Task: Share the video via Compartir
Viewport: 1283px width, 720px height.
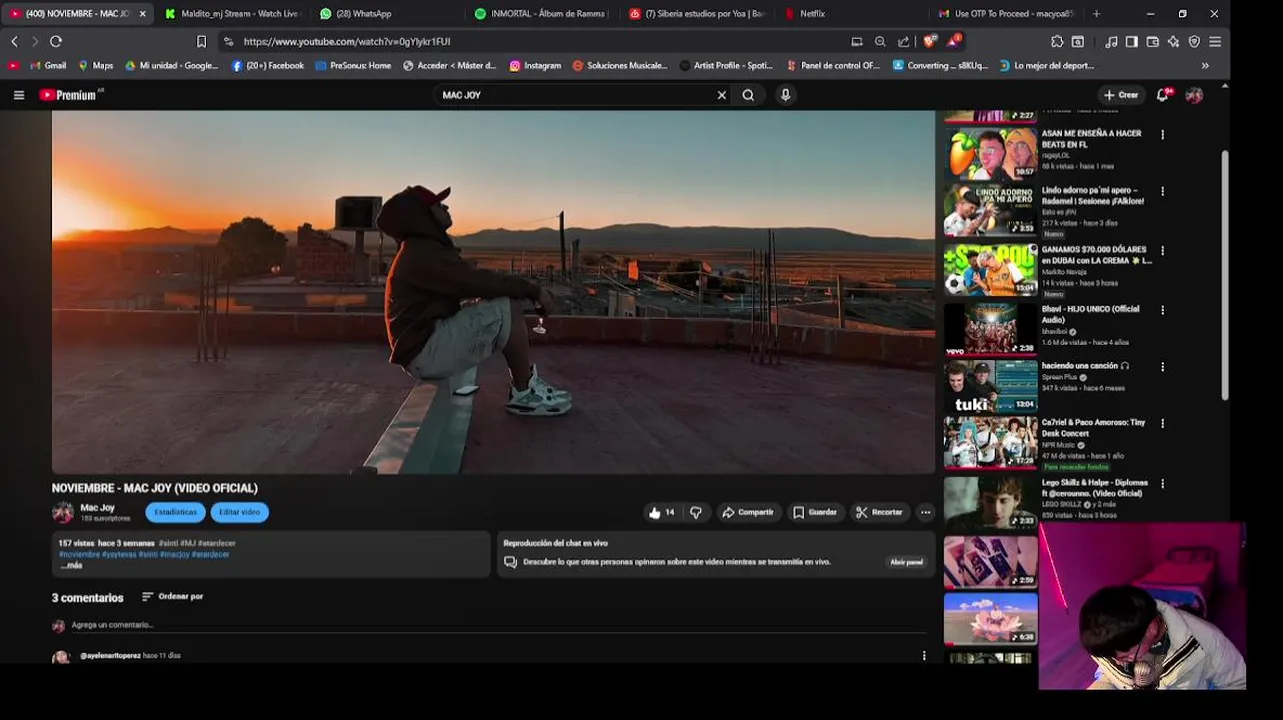Action: point(748,512)
